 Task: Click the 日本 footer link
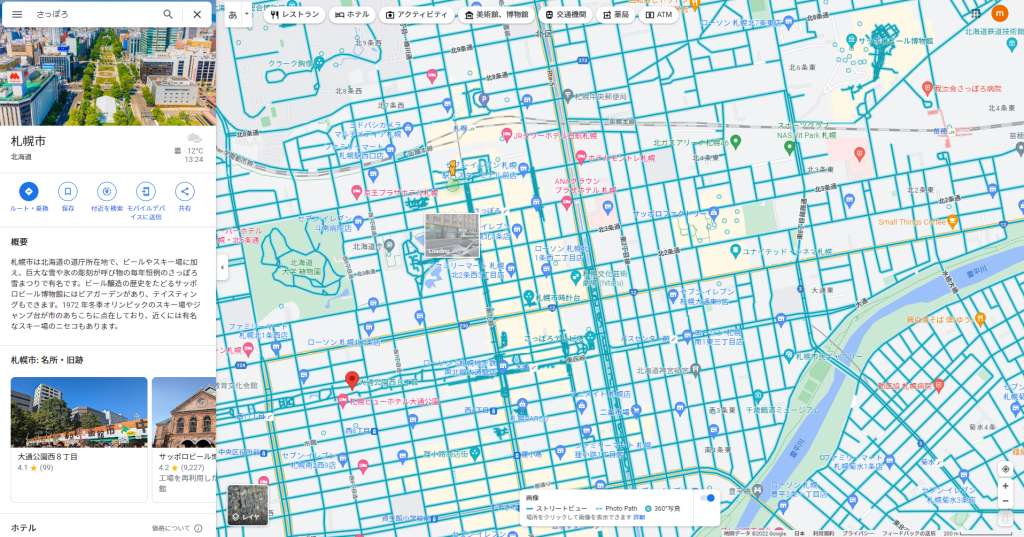(x=799, y=533)
